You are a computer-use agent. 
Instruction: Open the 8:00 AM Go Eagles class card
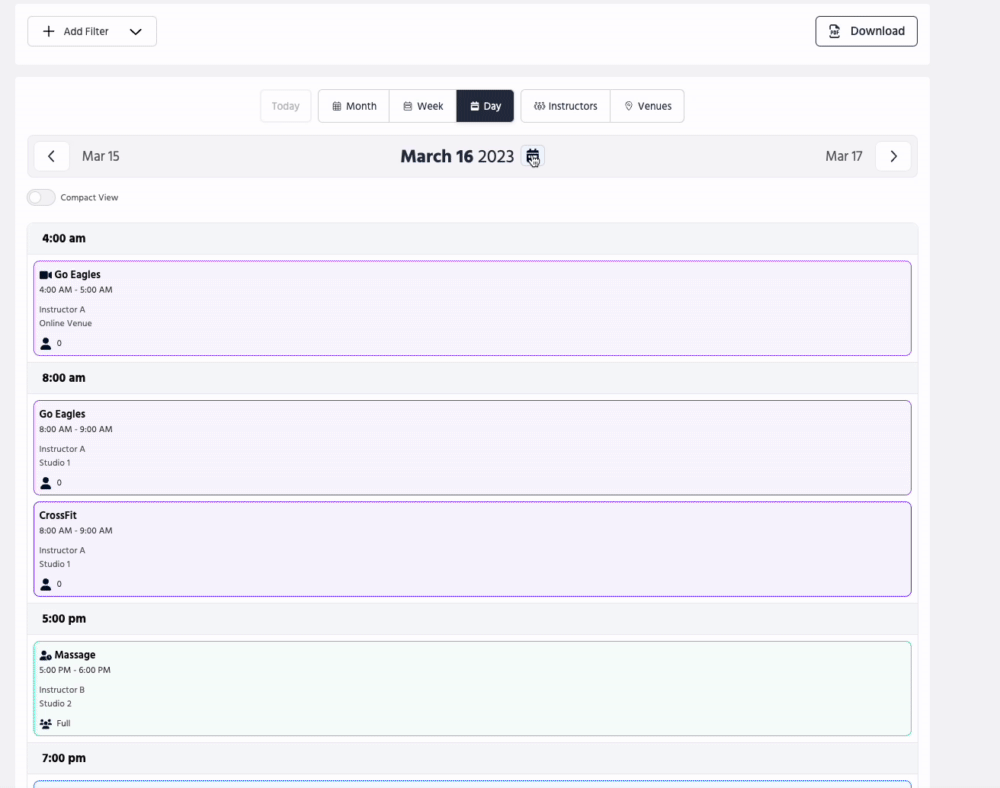click(x=472, y=447)
